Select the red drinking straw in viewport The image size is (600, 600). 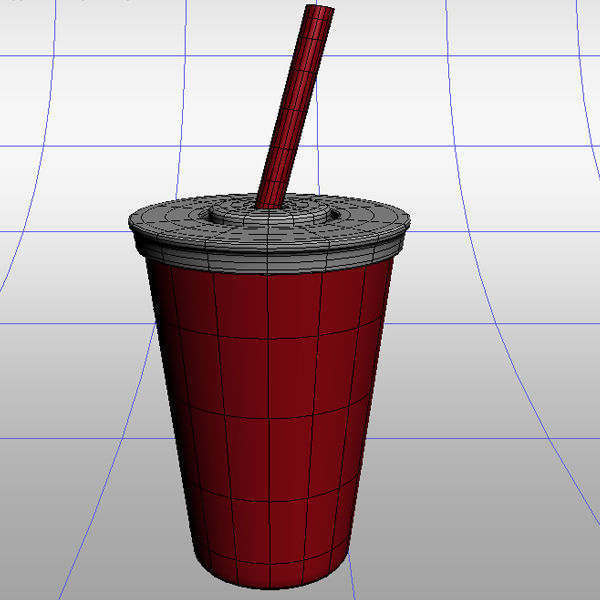(x=295, y=107)
